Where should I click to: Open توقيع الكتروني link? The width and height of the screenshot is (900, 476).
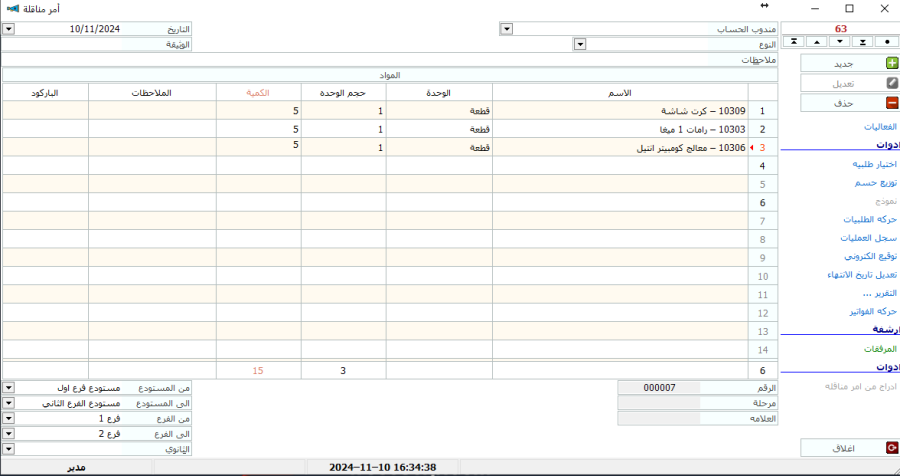pos(870,256)
